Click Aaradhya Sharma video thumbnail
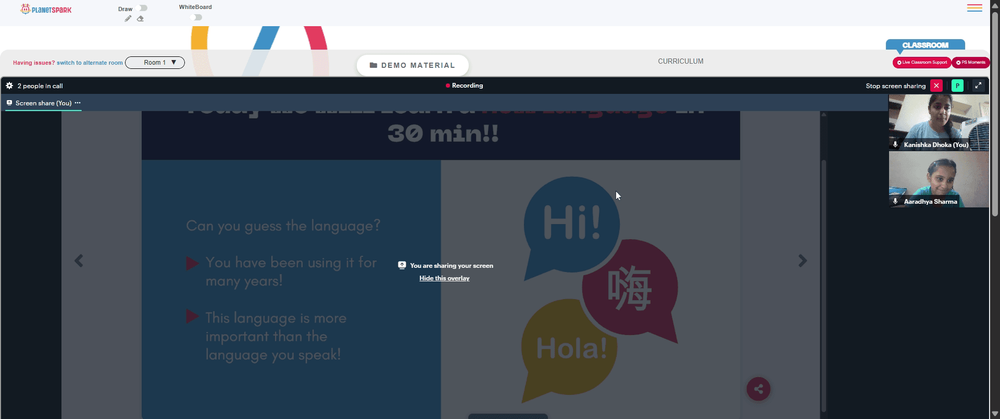 (x=939, y=179)
